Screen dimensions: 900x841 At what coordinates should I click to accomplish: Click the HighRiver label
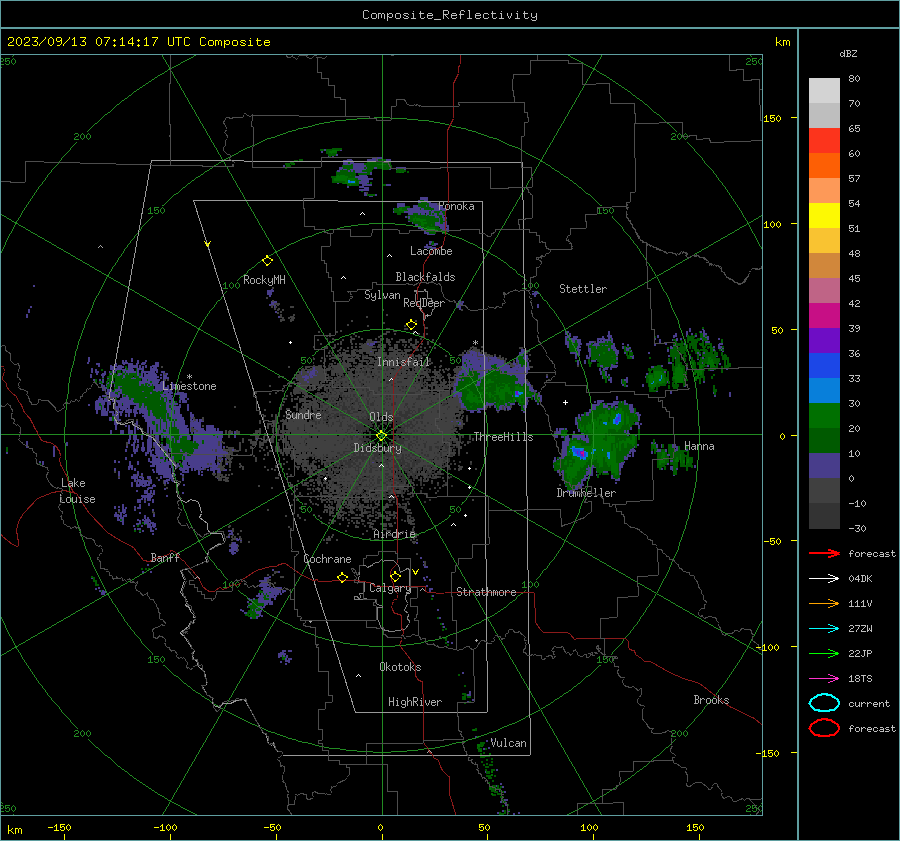pos(415,702)
